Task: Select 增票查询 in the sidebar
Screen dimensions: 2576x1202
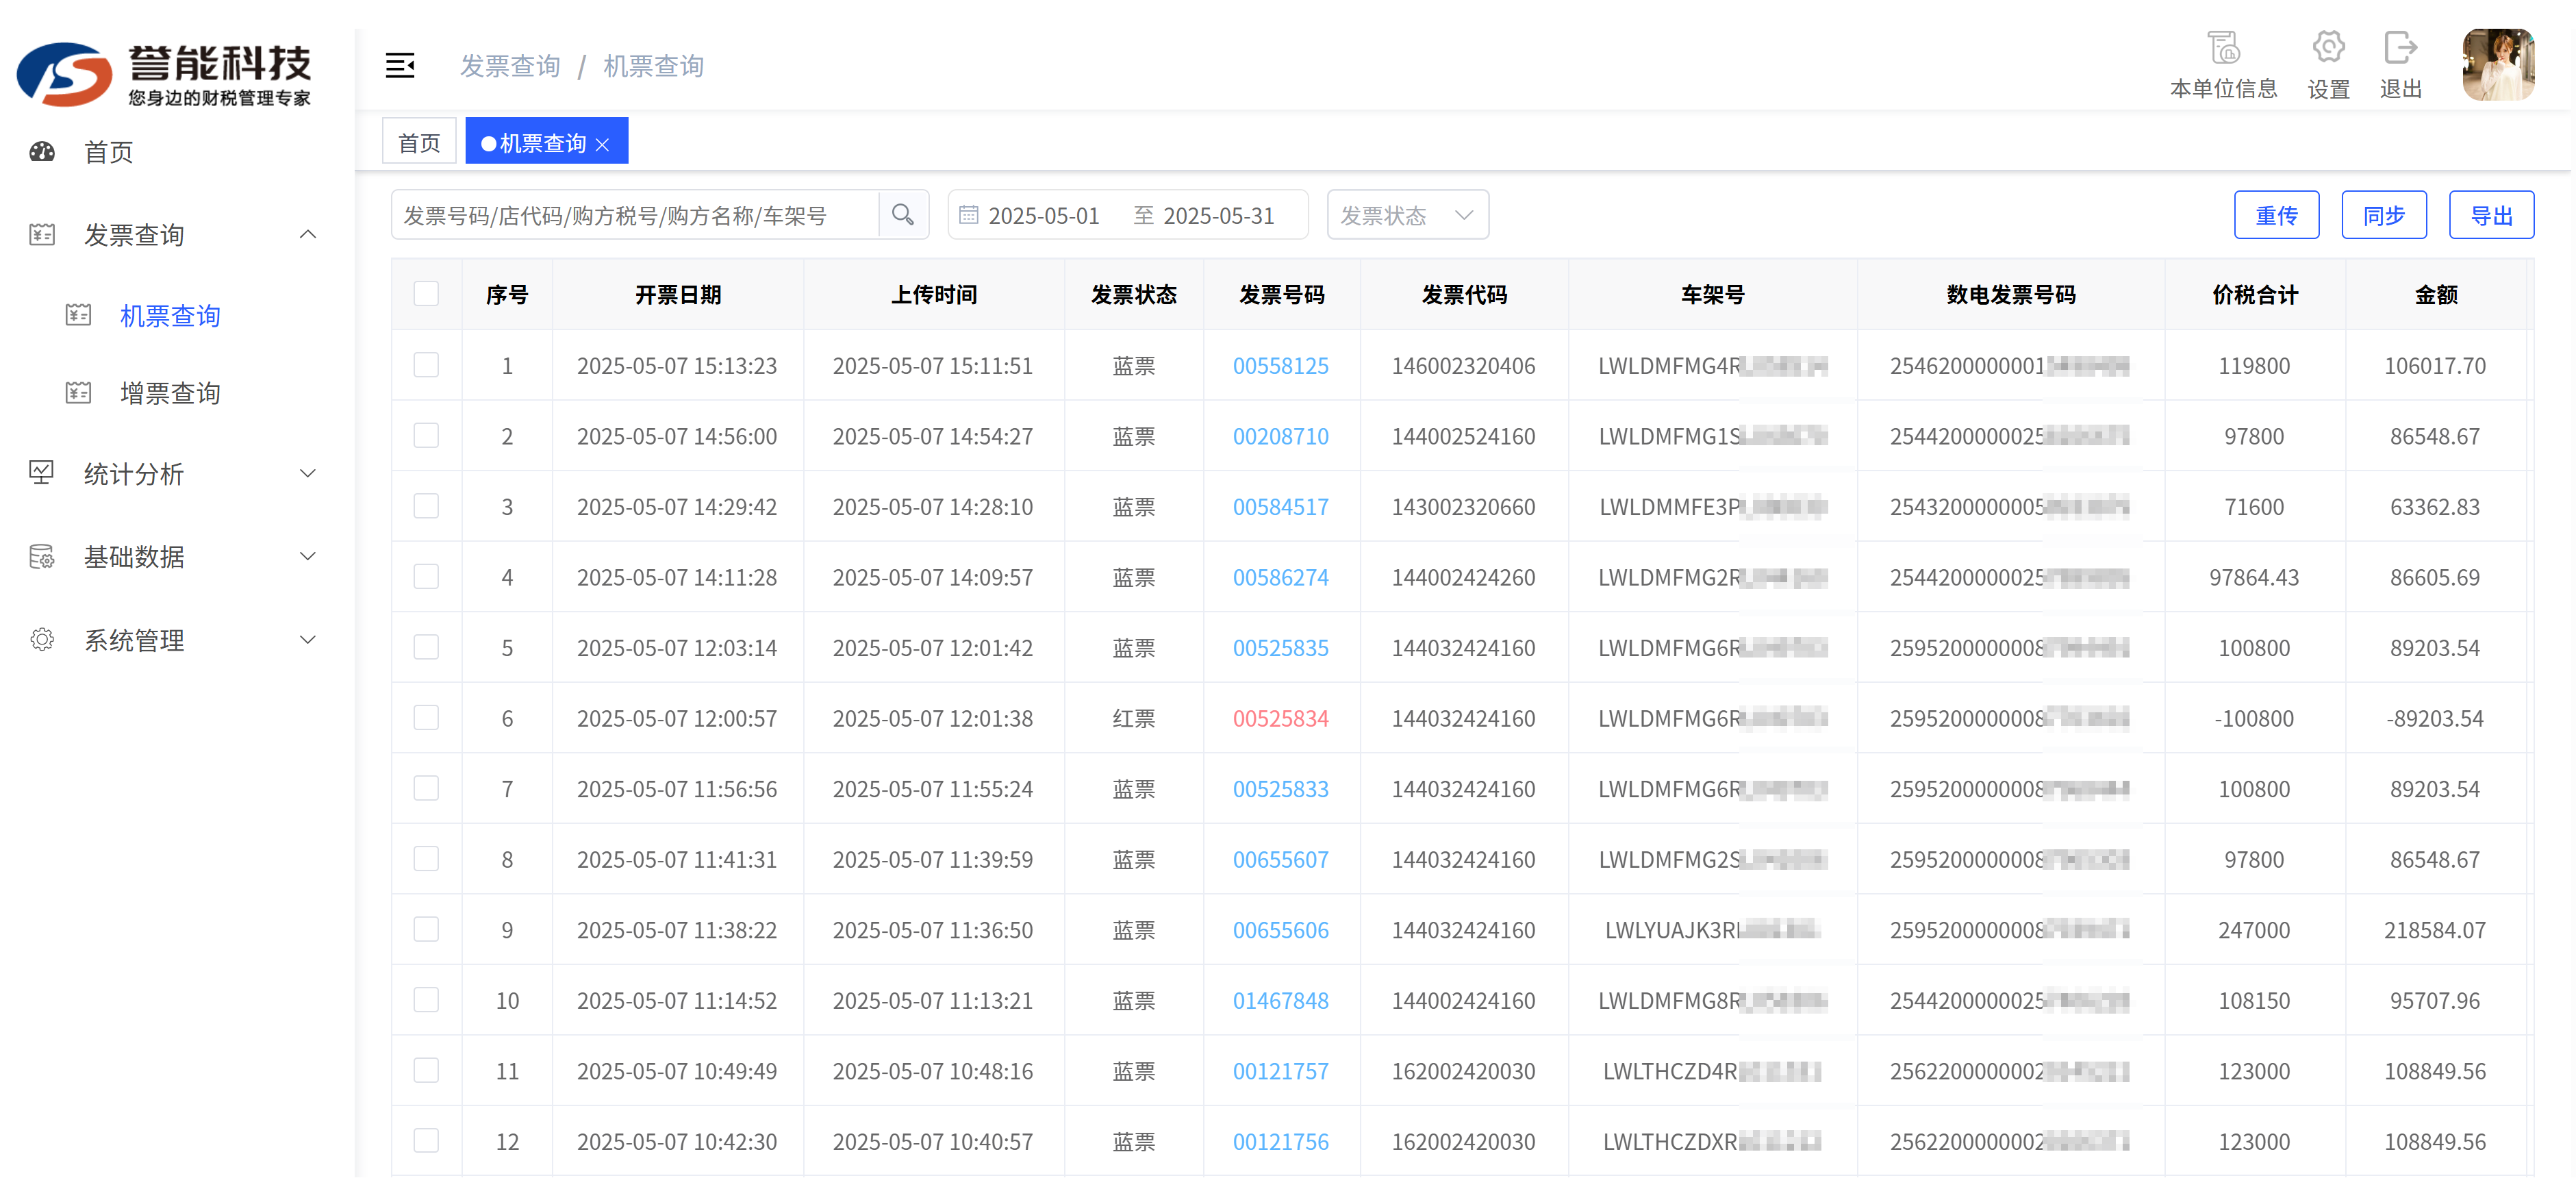Action: [170, 393]
